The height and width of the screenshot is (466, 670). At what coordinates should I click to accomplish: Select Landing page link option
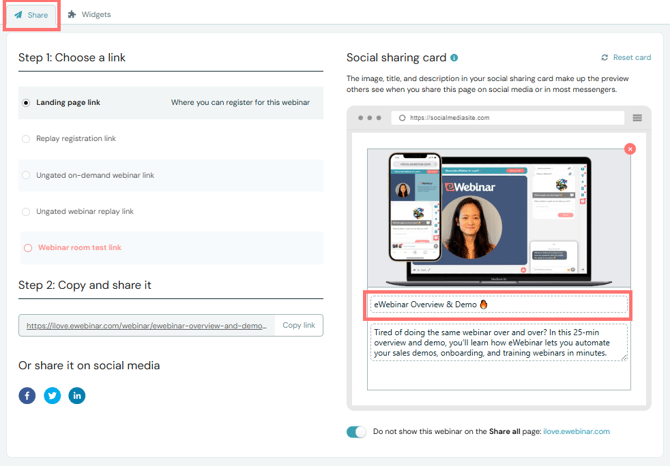[x=26, y=102]
